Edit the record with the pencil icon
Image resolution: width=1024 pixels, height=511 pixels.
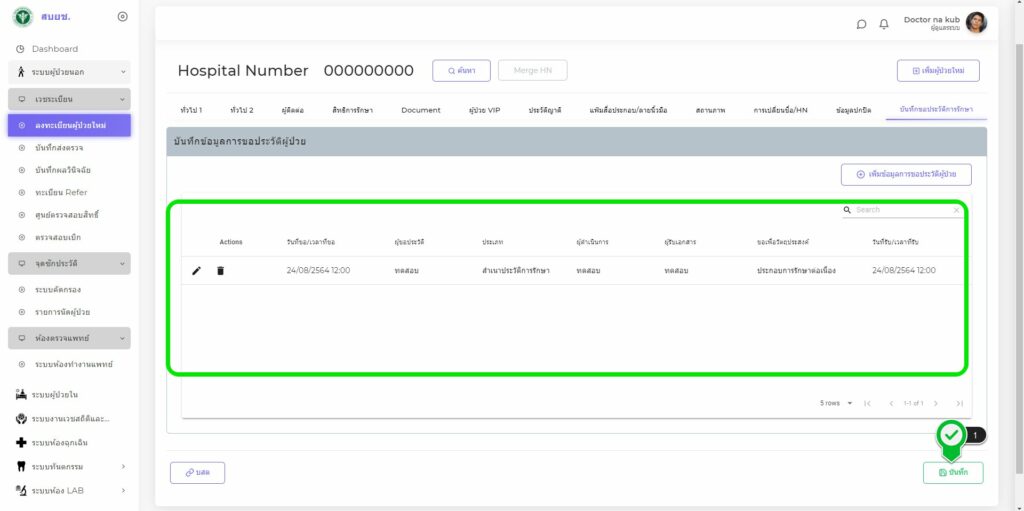click(x=197, y=271)
